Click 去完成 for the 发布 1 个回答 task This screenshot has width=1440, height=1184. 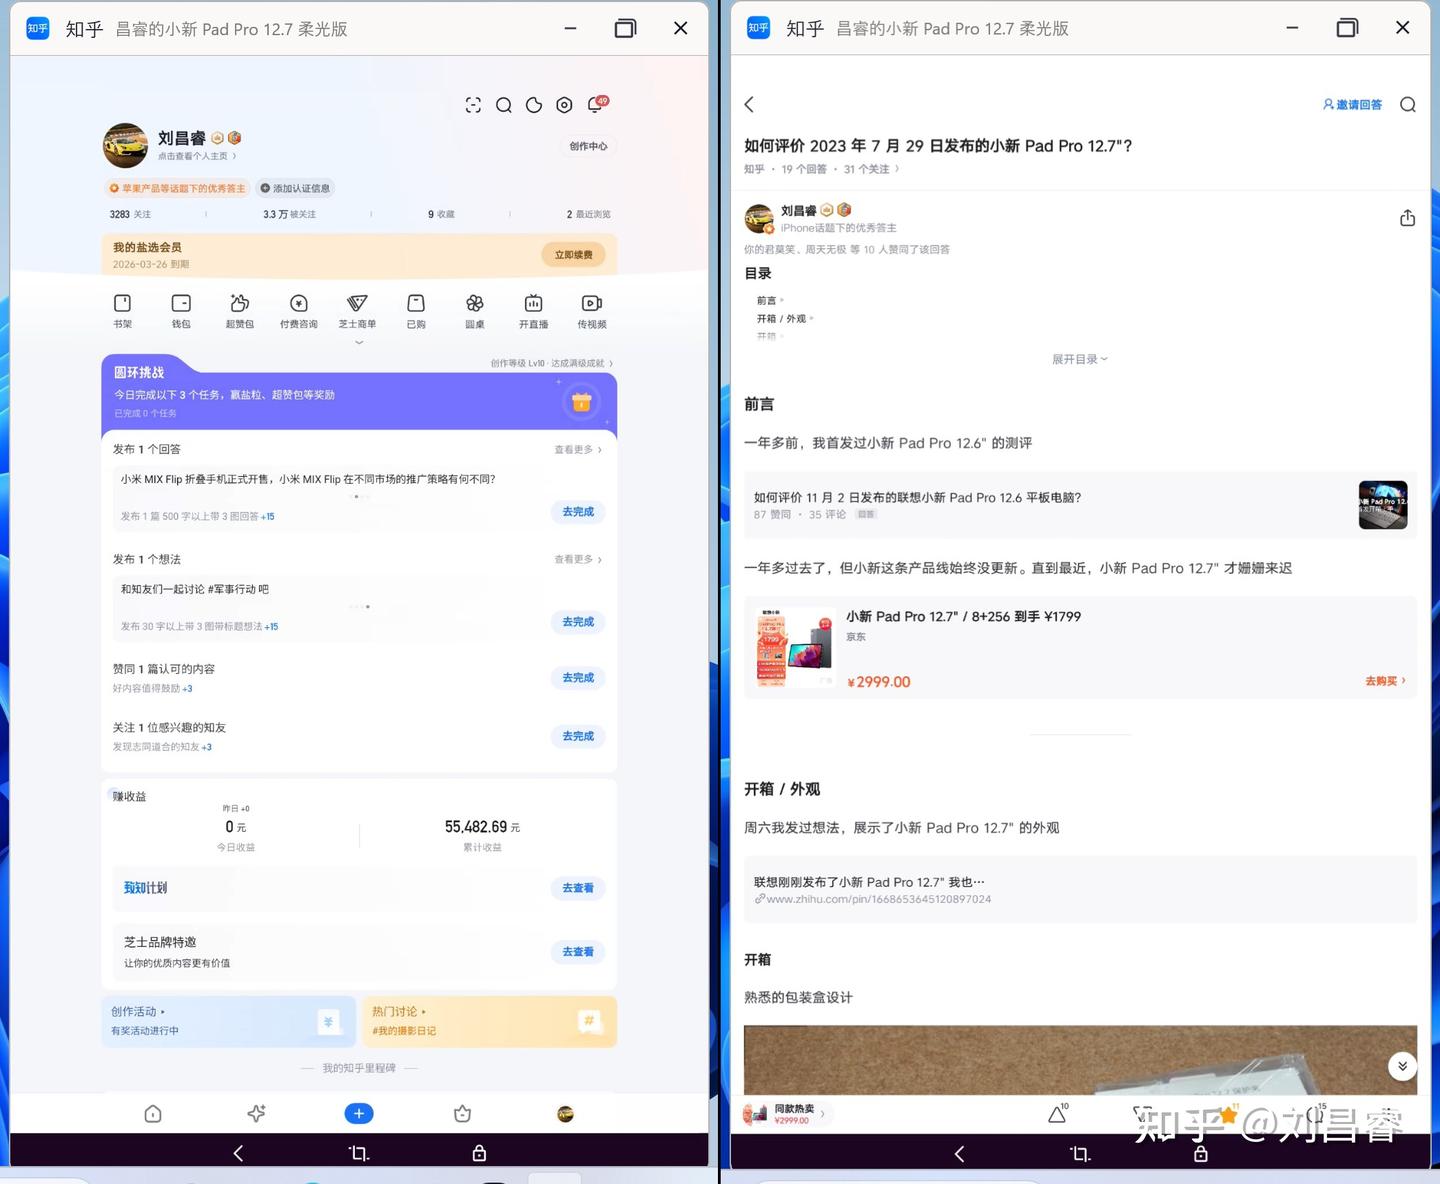[x=578, y=512]
